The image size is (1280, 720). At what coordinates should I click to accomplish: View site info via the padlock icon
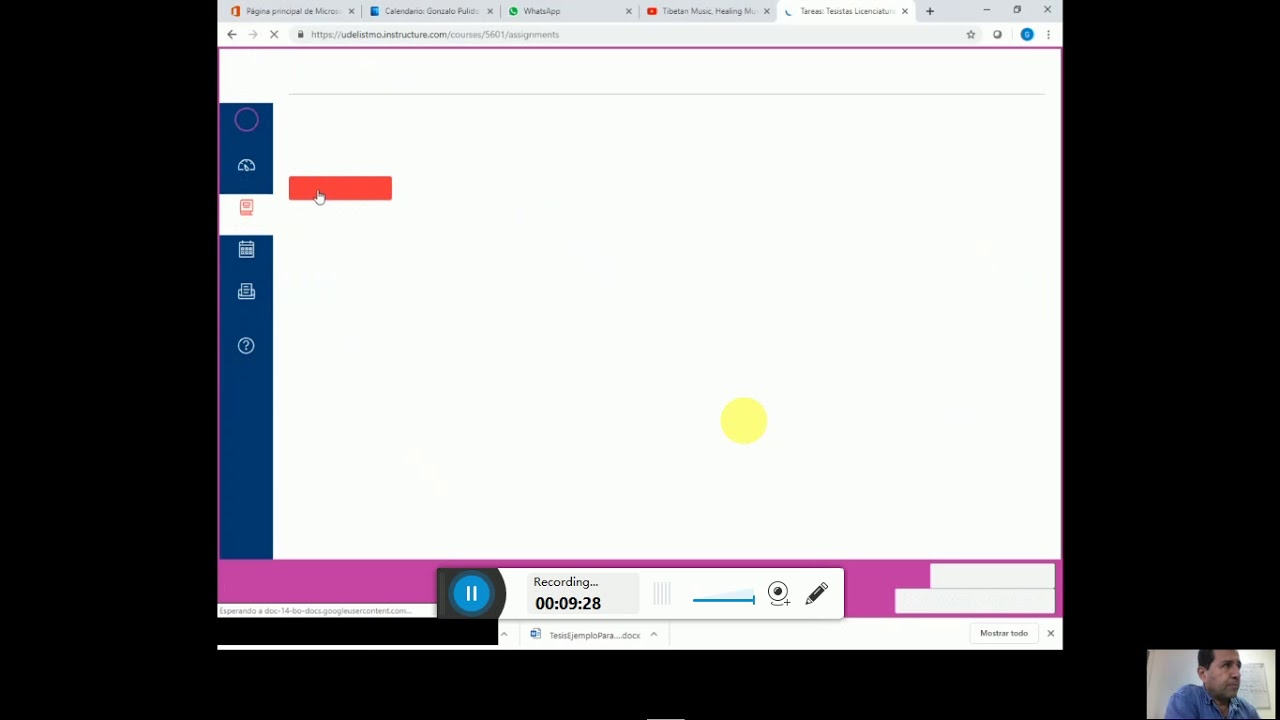click(x=300, y=34)
